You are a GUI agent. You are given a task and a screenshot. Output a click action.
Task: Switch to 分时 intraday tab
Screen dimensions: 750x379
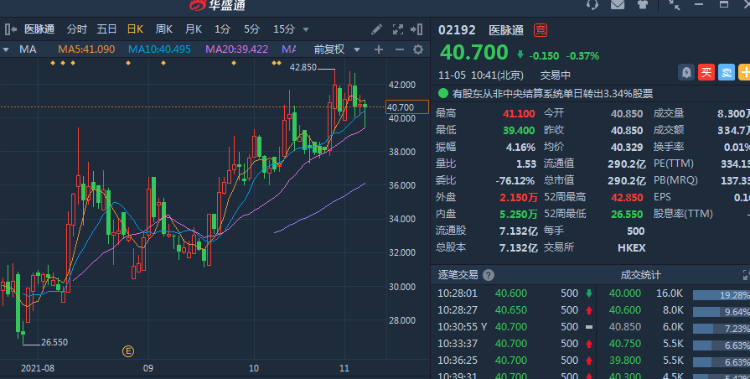pos(77,30)
